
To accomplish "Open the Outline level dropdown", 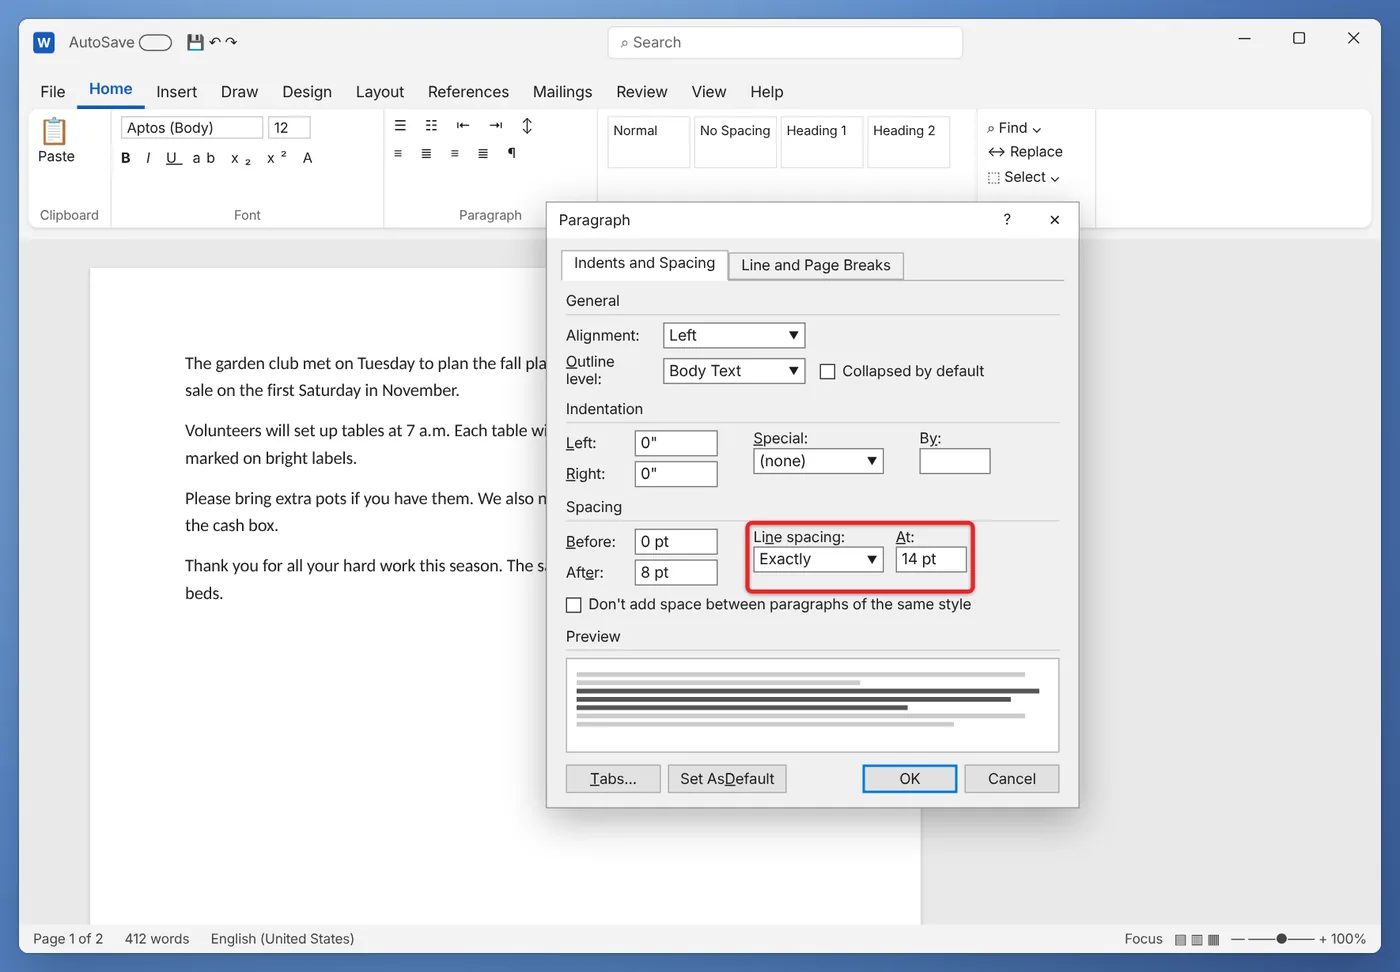I will [734, 371].
